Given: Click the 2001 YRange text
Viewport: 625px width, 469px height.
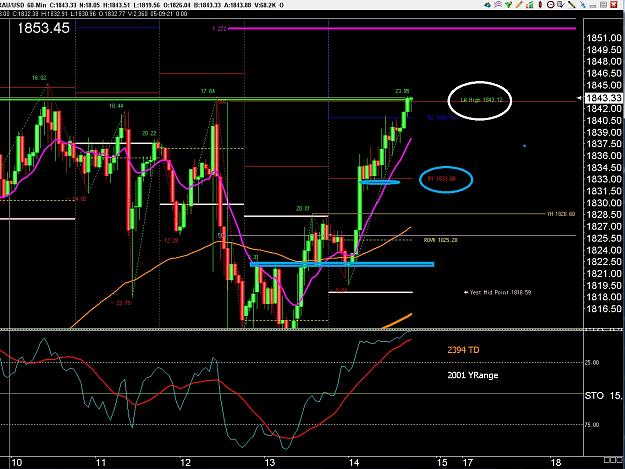Looking at the screenshot, I should coord(473,375).
